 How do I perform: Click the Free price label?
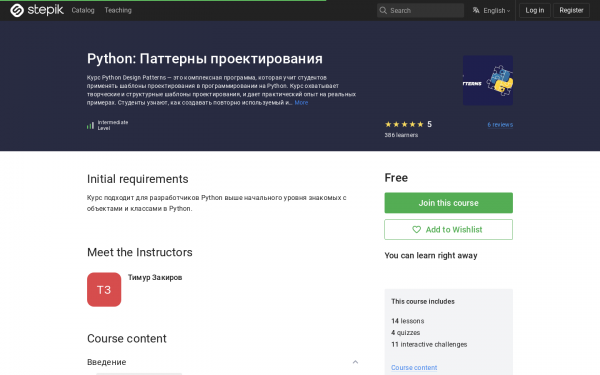[396, 178]
